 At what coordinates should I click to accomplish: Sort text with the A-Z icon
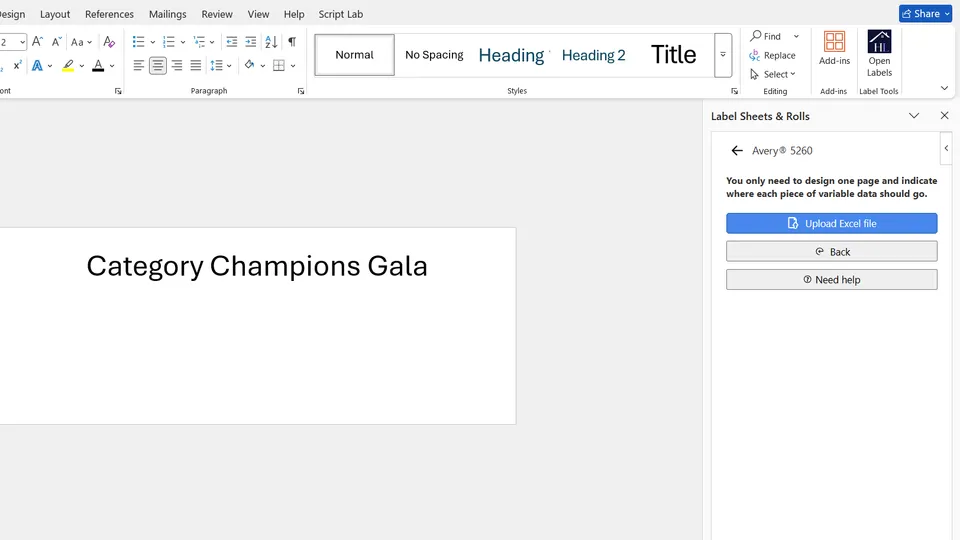[x=271, y=42]
